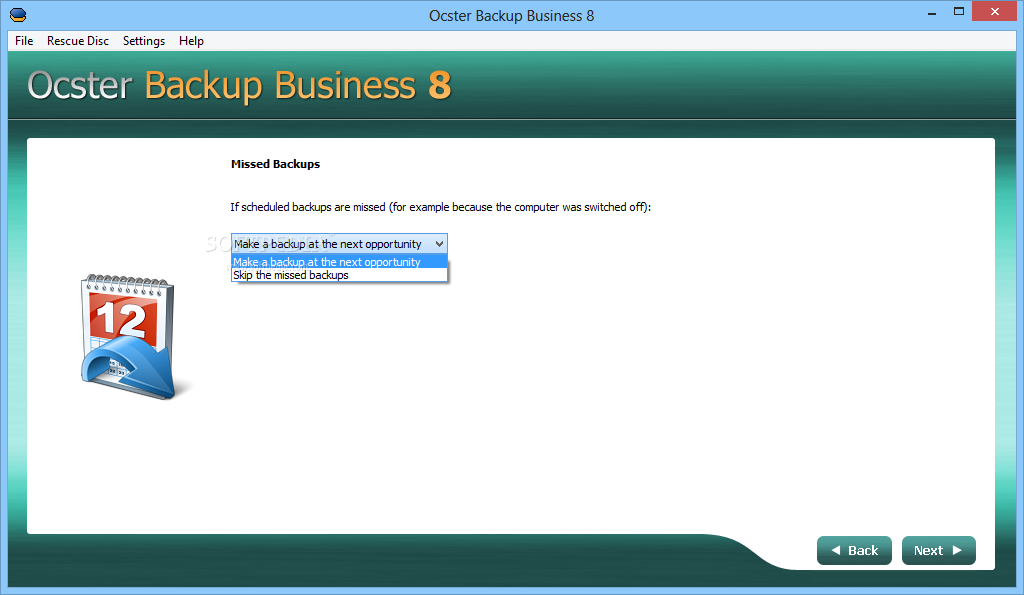
Task: Choose 'Skip the missed backups' option
Action: pos(340,275)
